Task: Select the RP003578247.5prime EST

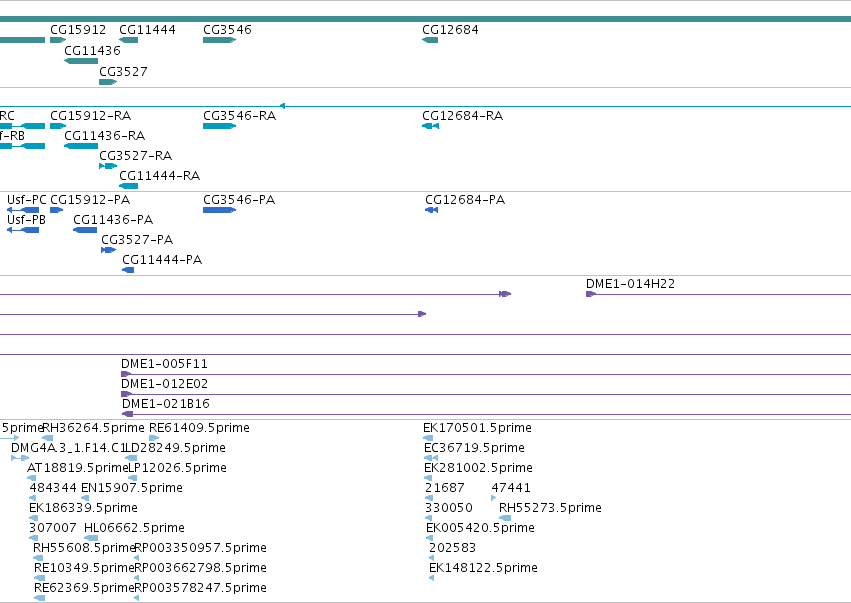Action: (136, 598)
